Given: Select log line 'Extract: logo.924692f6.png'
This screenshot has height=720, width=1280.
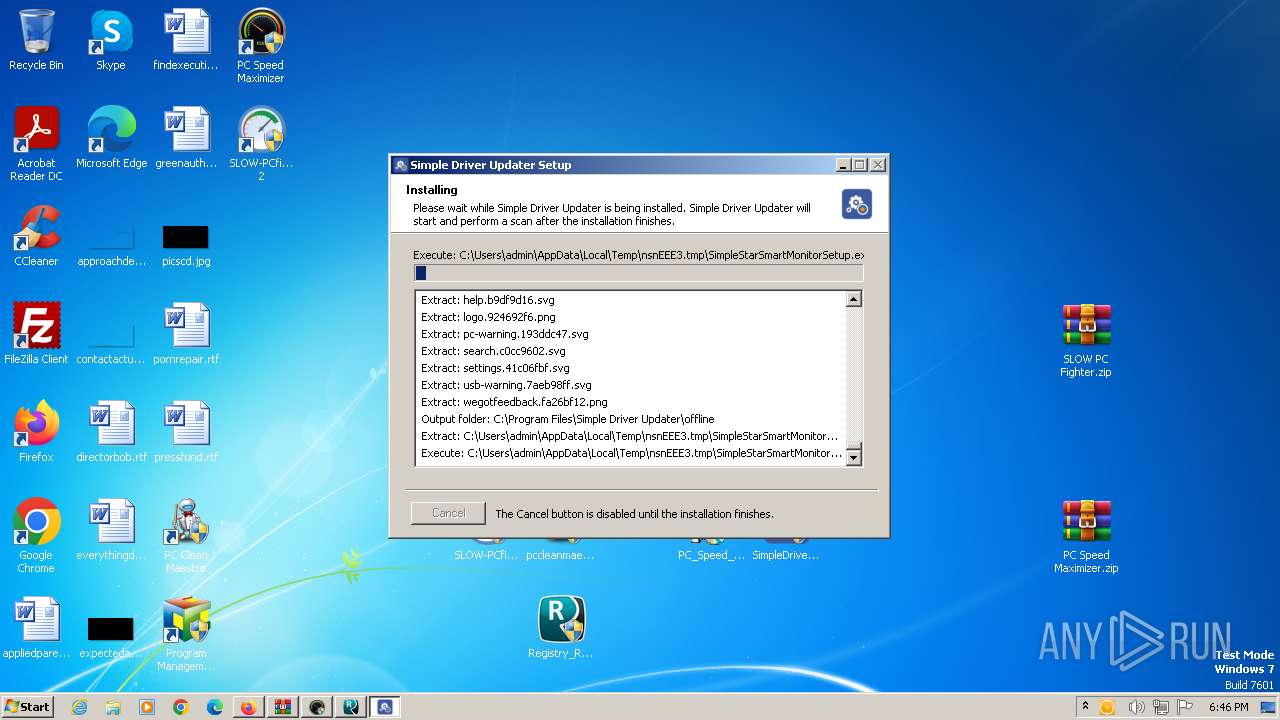Looking at the screenshot, I should [x=488, y=317].
